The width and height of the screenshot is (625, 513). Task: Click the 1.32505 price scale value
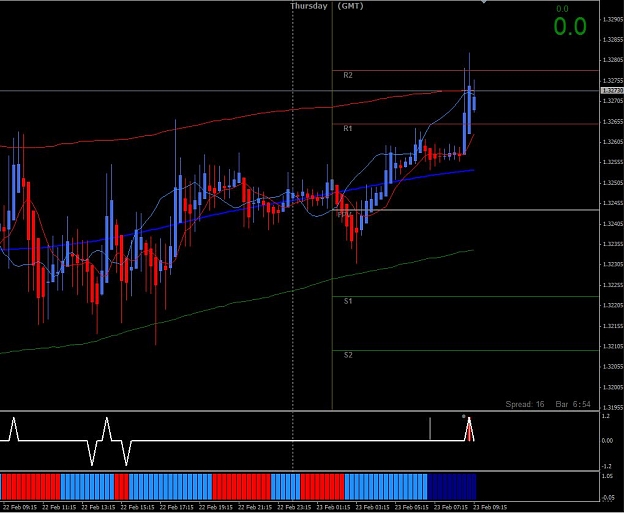613,183
